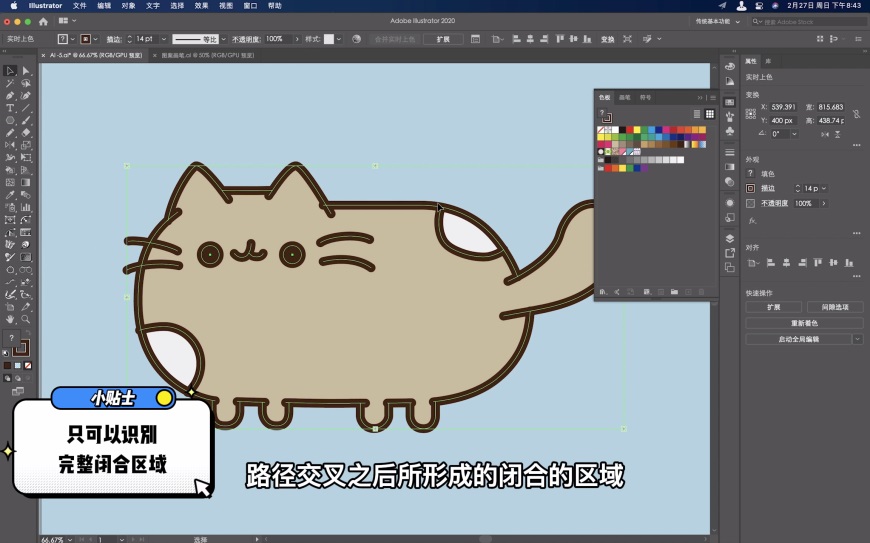Toggle the None color button in toolbox
This screenshot has height=543, width=870.
click(x=28, y=366)
